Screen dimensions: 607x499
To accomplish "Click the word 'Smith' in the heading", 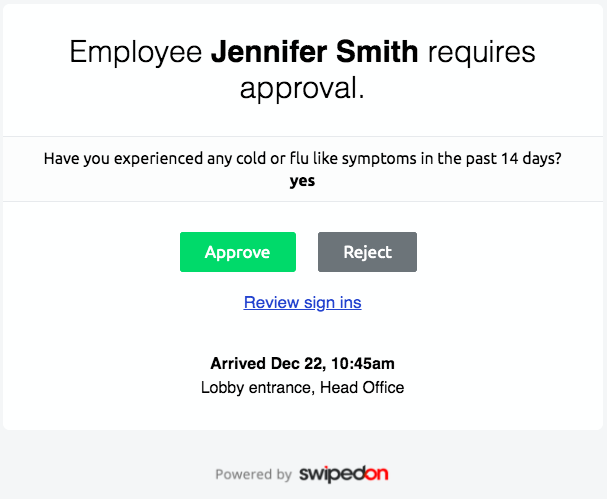I will click(377, 51).
